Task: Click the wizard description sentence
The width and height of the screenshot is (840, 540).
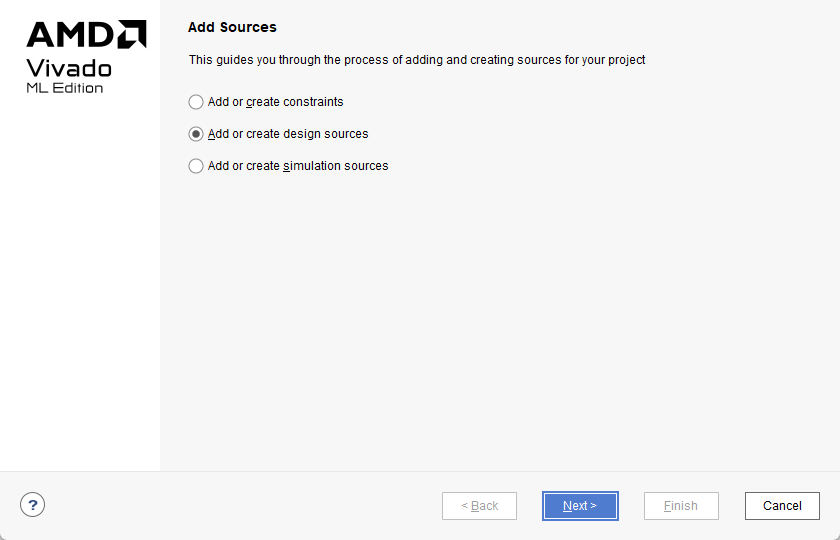Action: [417, 60]
